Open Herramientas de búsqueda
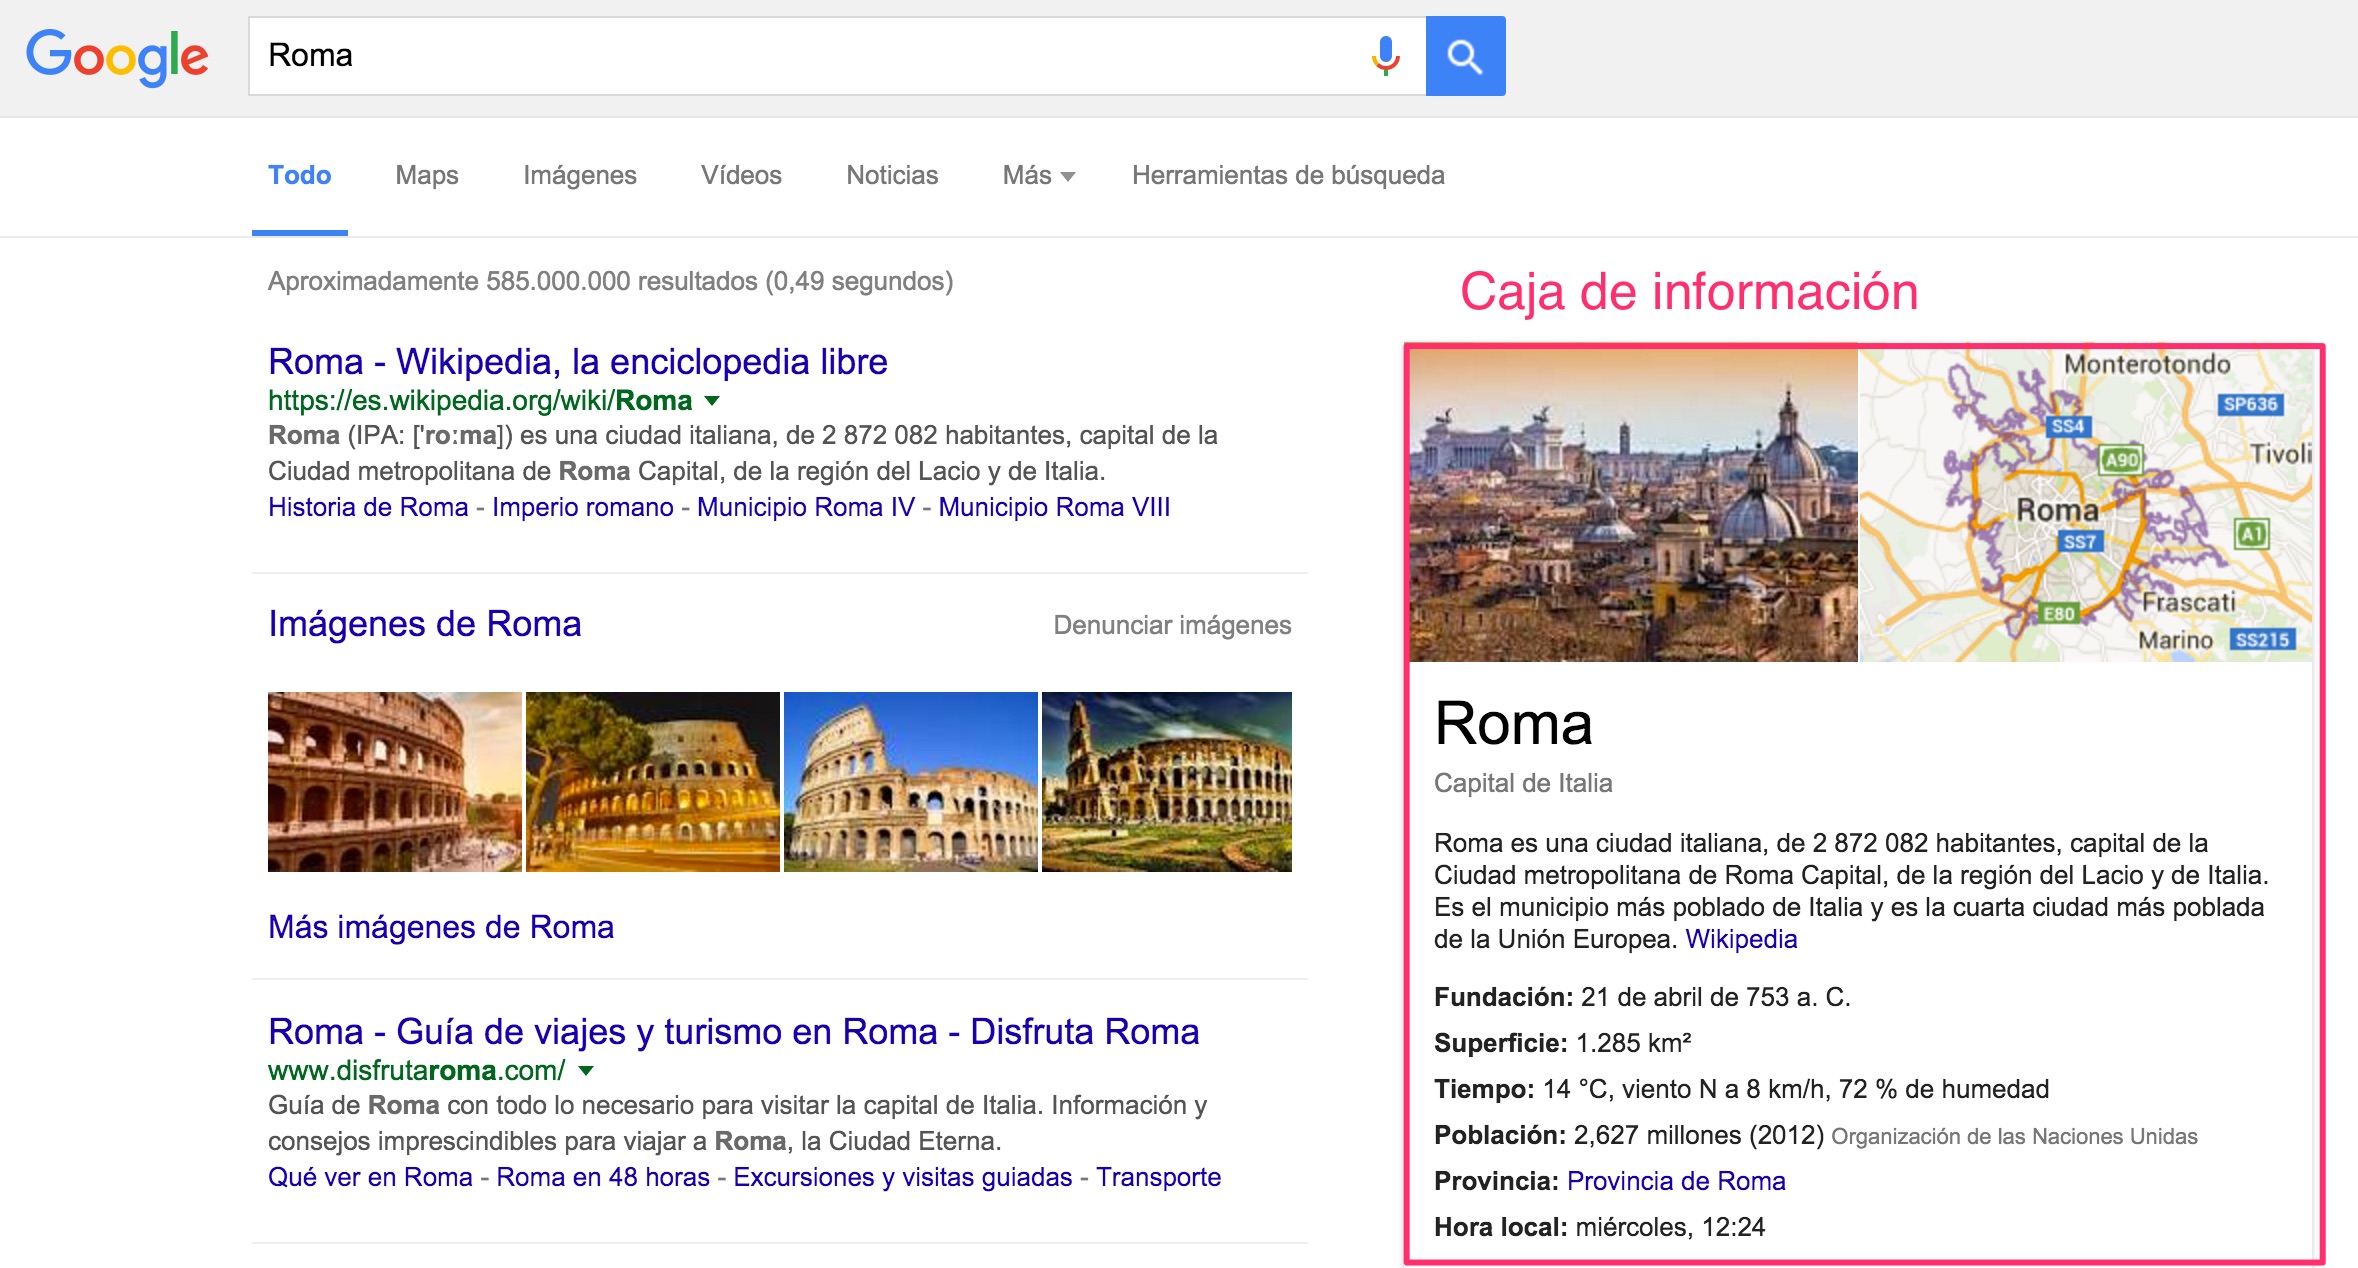The image size is (2358, 1268). [1288, 175]
